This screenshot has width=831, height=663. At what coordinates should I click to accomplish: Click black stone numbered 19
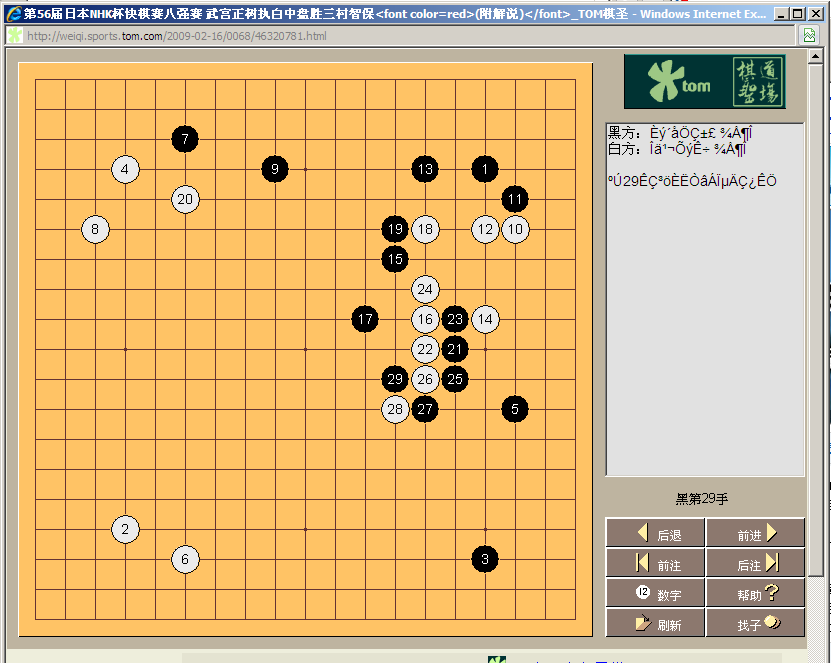395,229
